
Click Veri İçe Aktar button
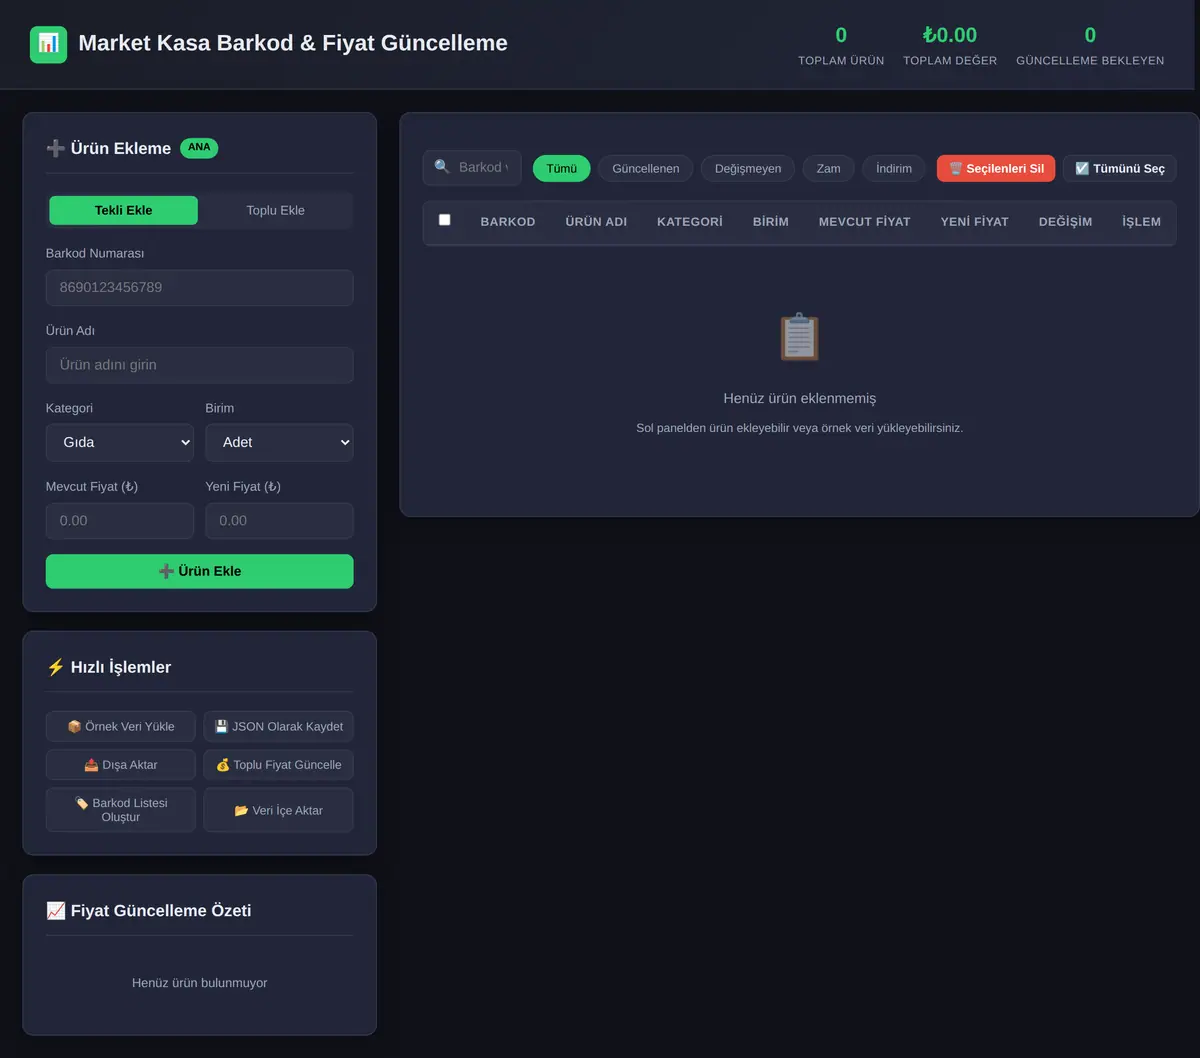click(279, 810)
